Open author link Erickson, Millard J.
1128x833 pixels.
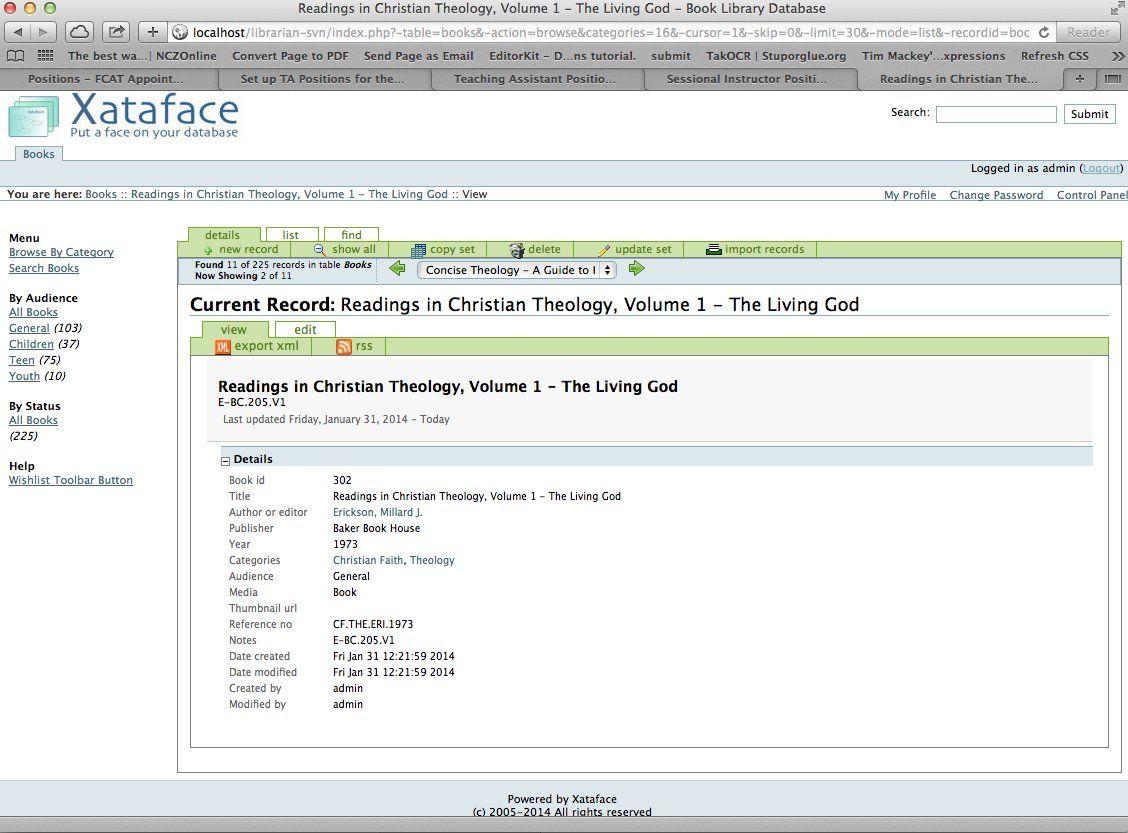click(x=378, y=512)
